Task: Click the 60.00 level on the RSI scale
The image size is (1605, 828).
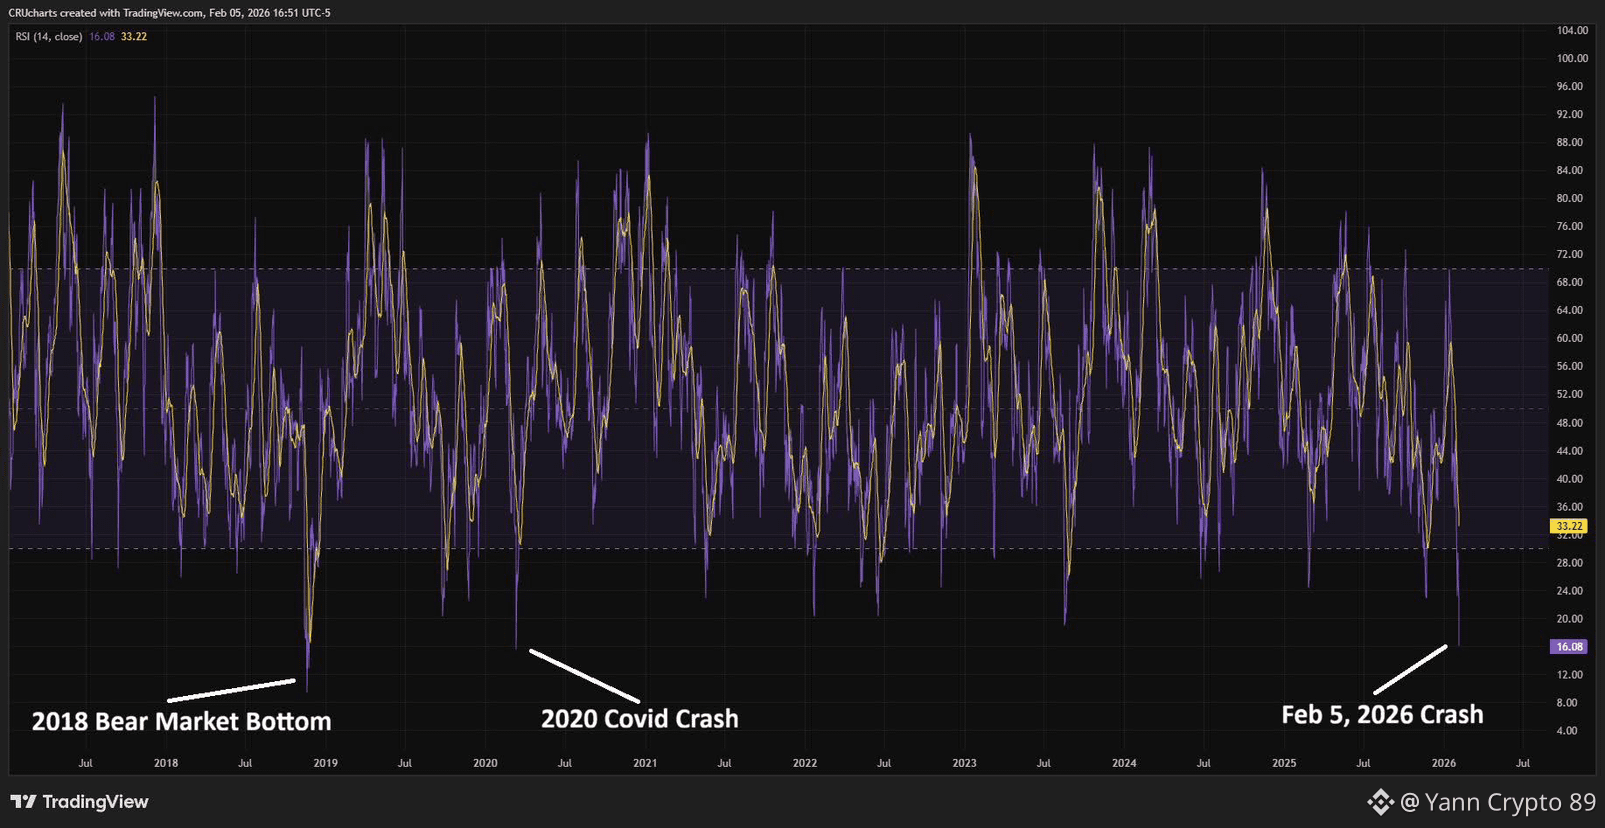Action: point(1570,339)
